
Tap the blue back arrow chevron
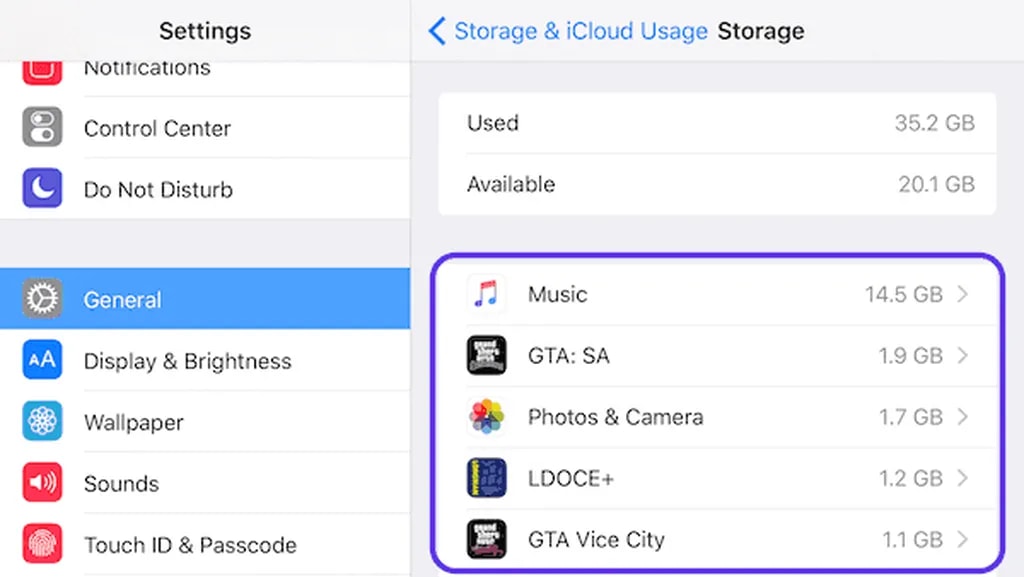tap(436, 31)
